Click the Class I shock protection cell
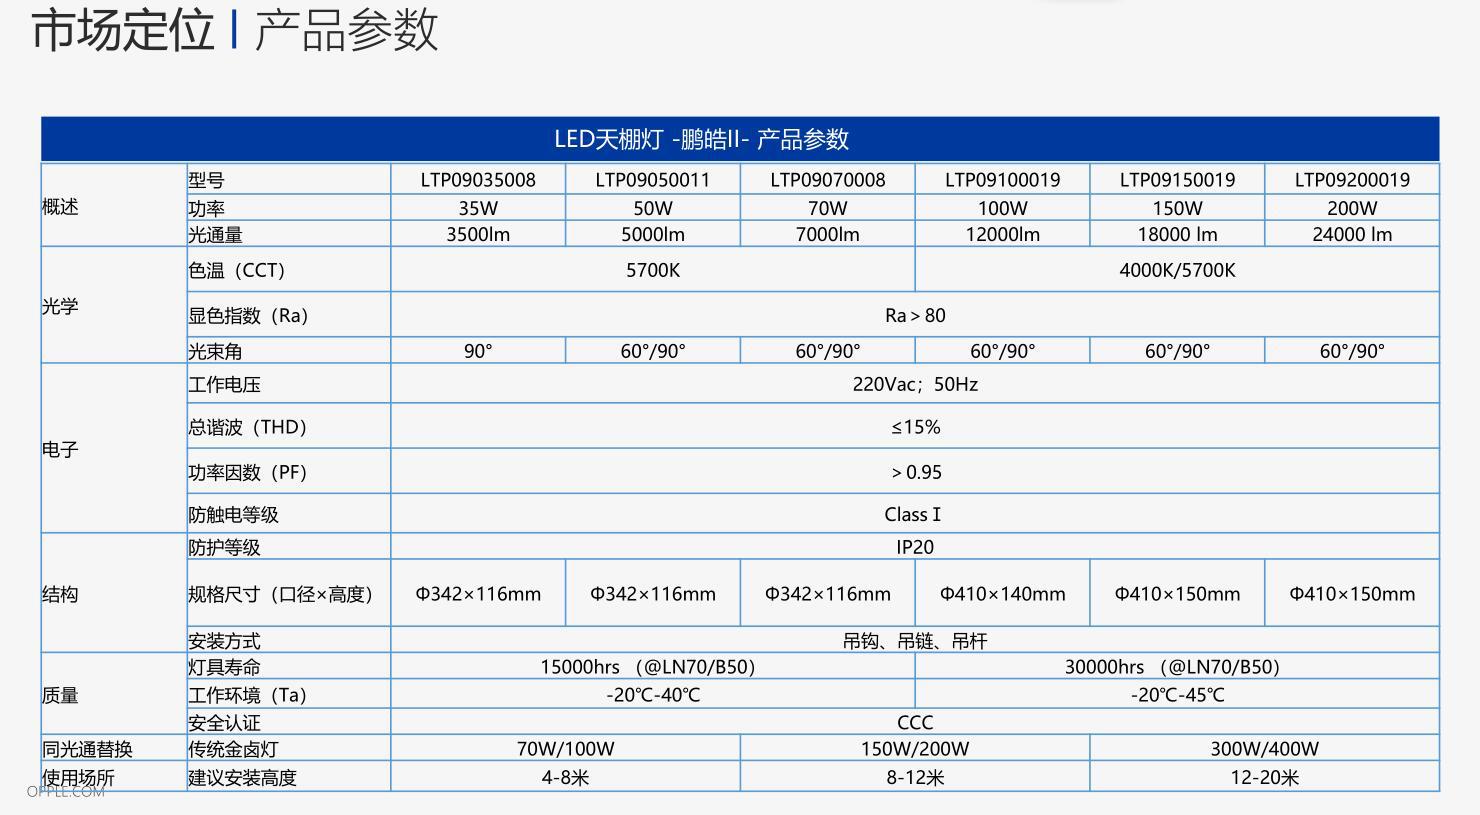The width and height of the screenshot is (1480, 815). tap(915, 514)
